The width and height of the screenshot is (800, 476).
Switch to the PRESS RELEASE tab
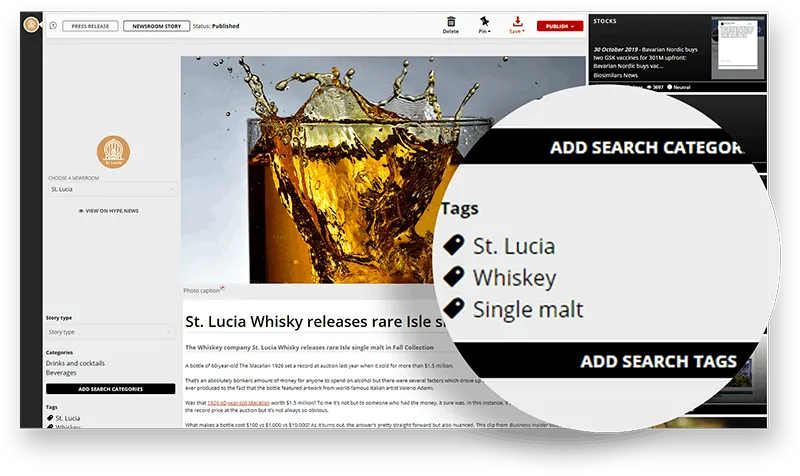pyautogui.click(x=90, y=26)
